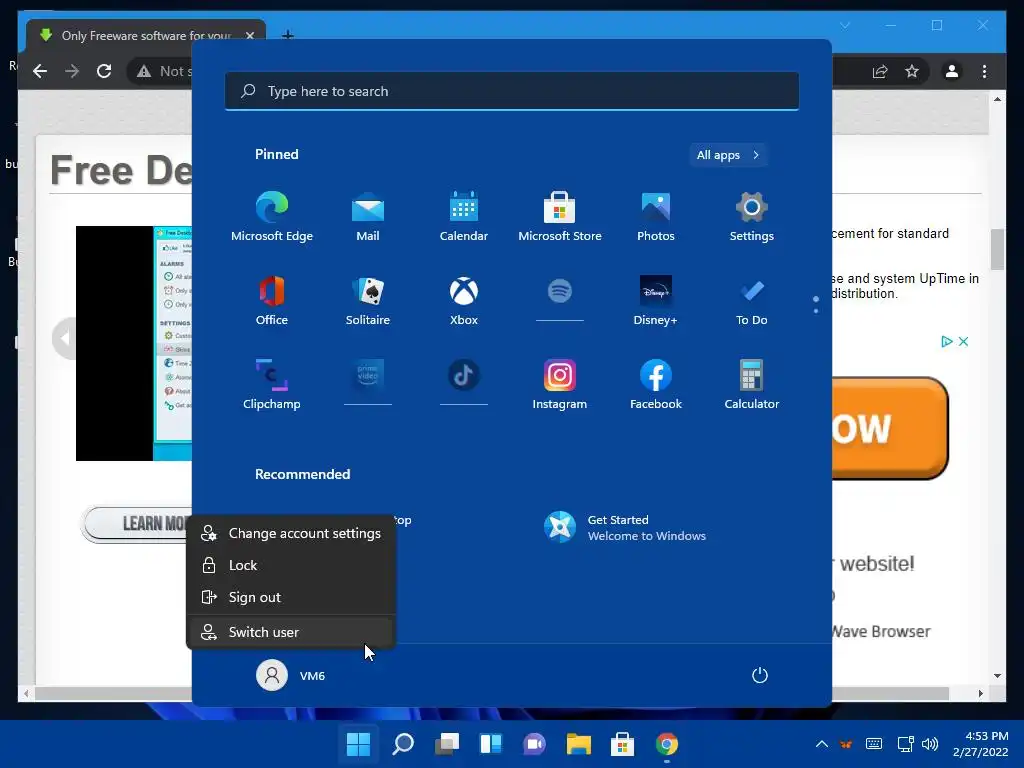Show hidden system tray icons
The height and width of the screenshot is (768, 1024).
[x=822, y=744]
